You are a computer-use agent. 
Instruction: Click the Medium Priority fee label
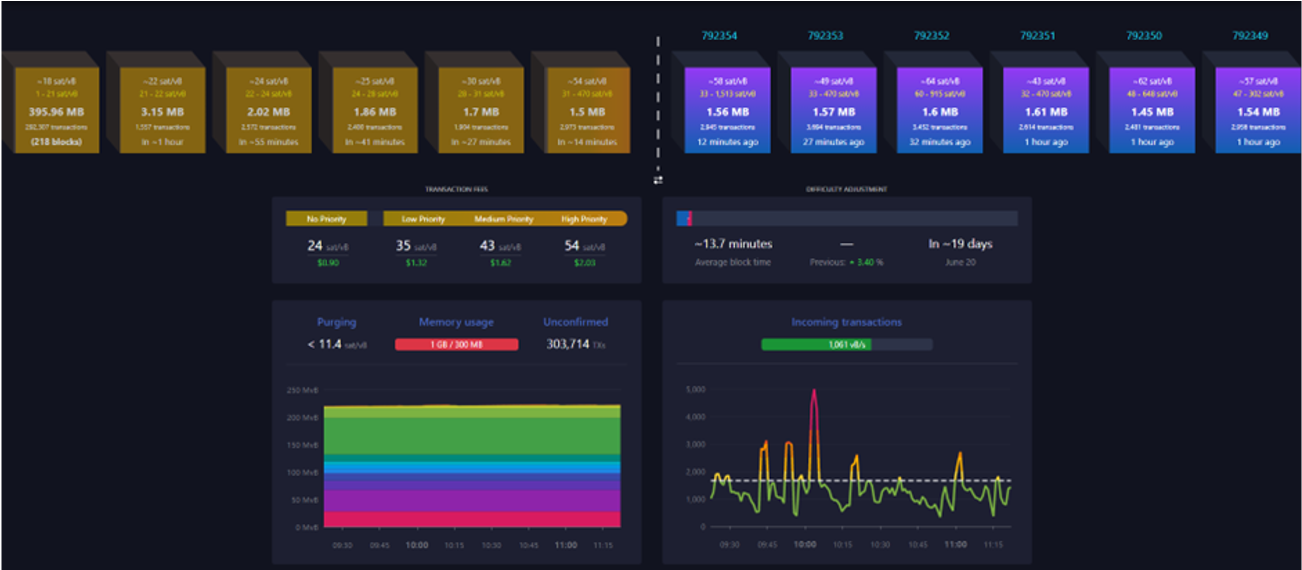(505, 219)
